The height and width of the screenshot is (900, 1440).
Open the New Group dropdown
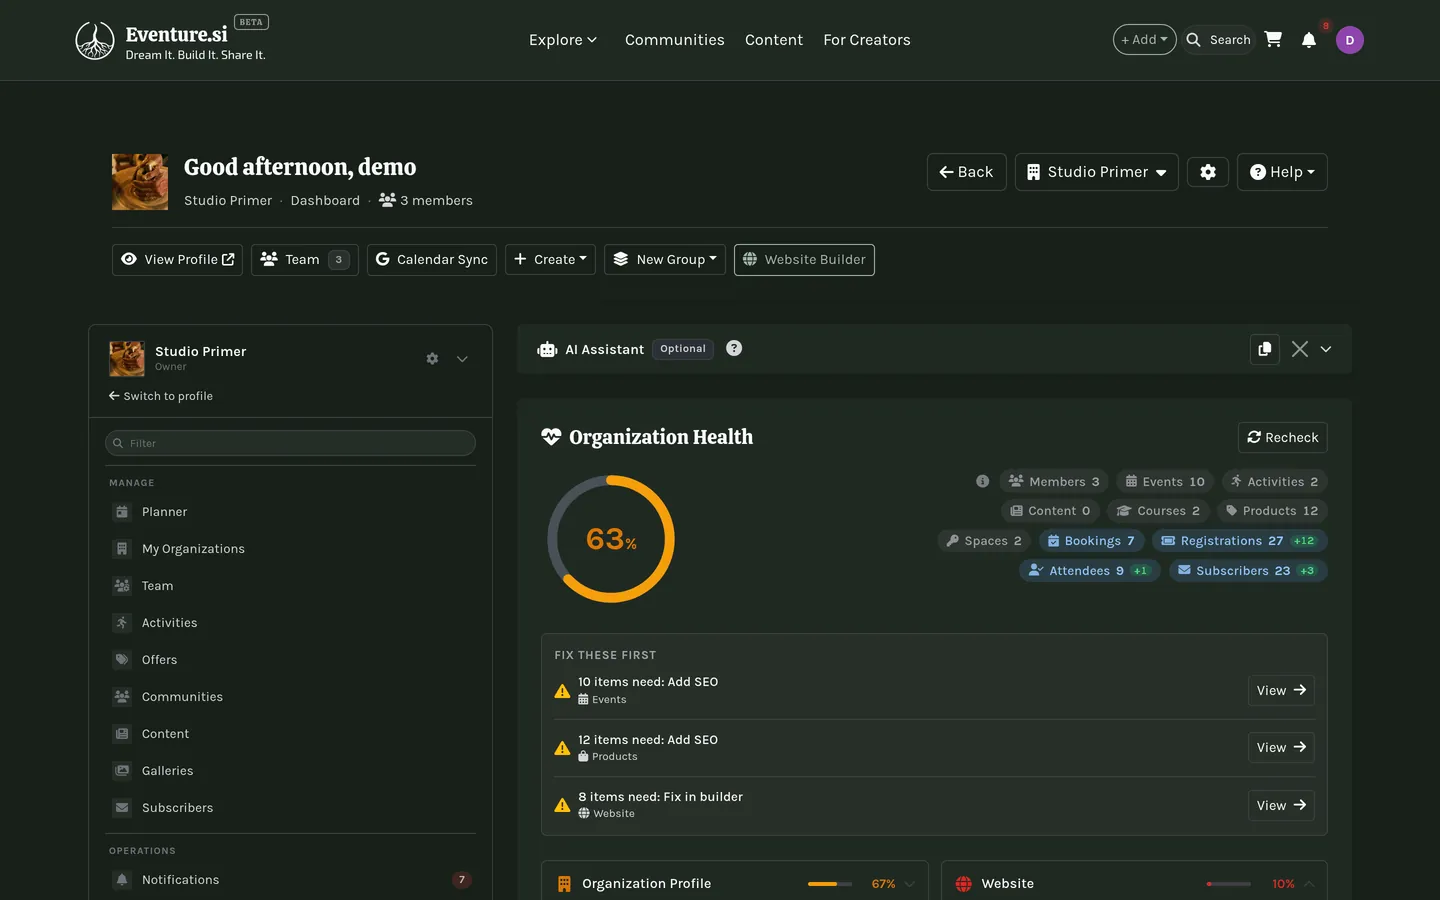point(665,260)
